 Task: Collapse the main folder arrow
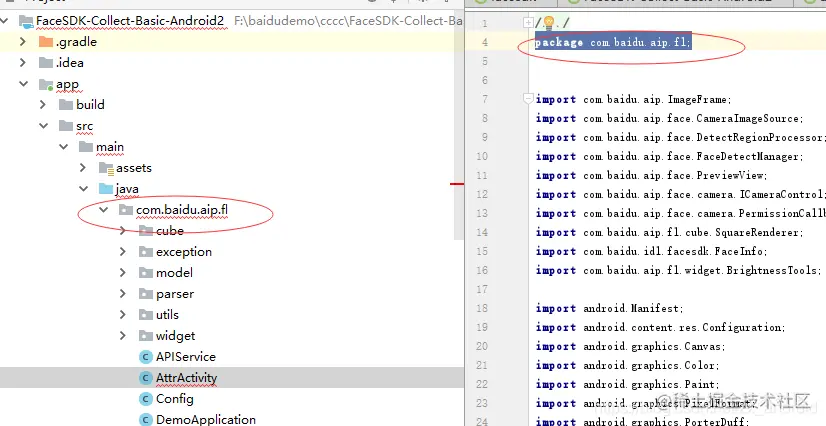point(63,146)
